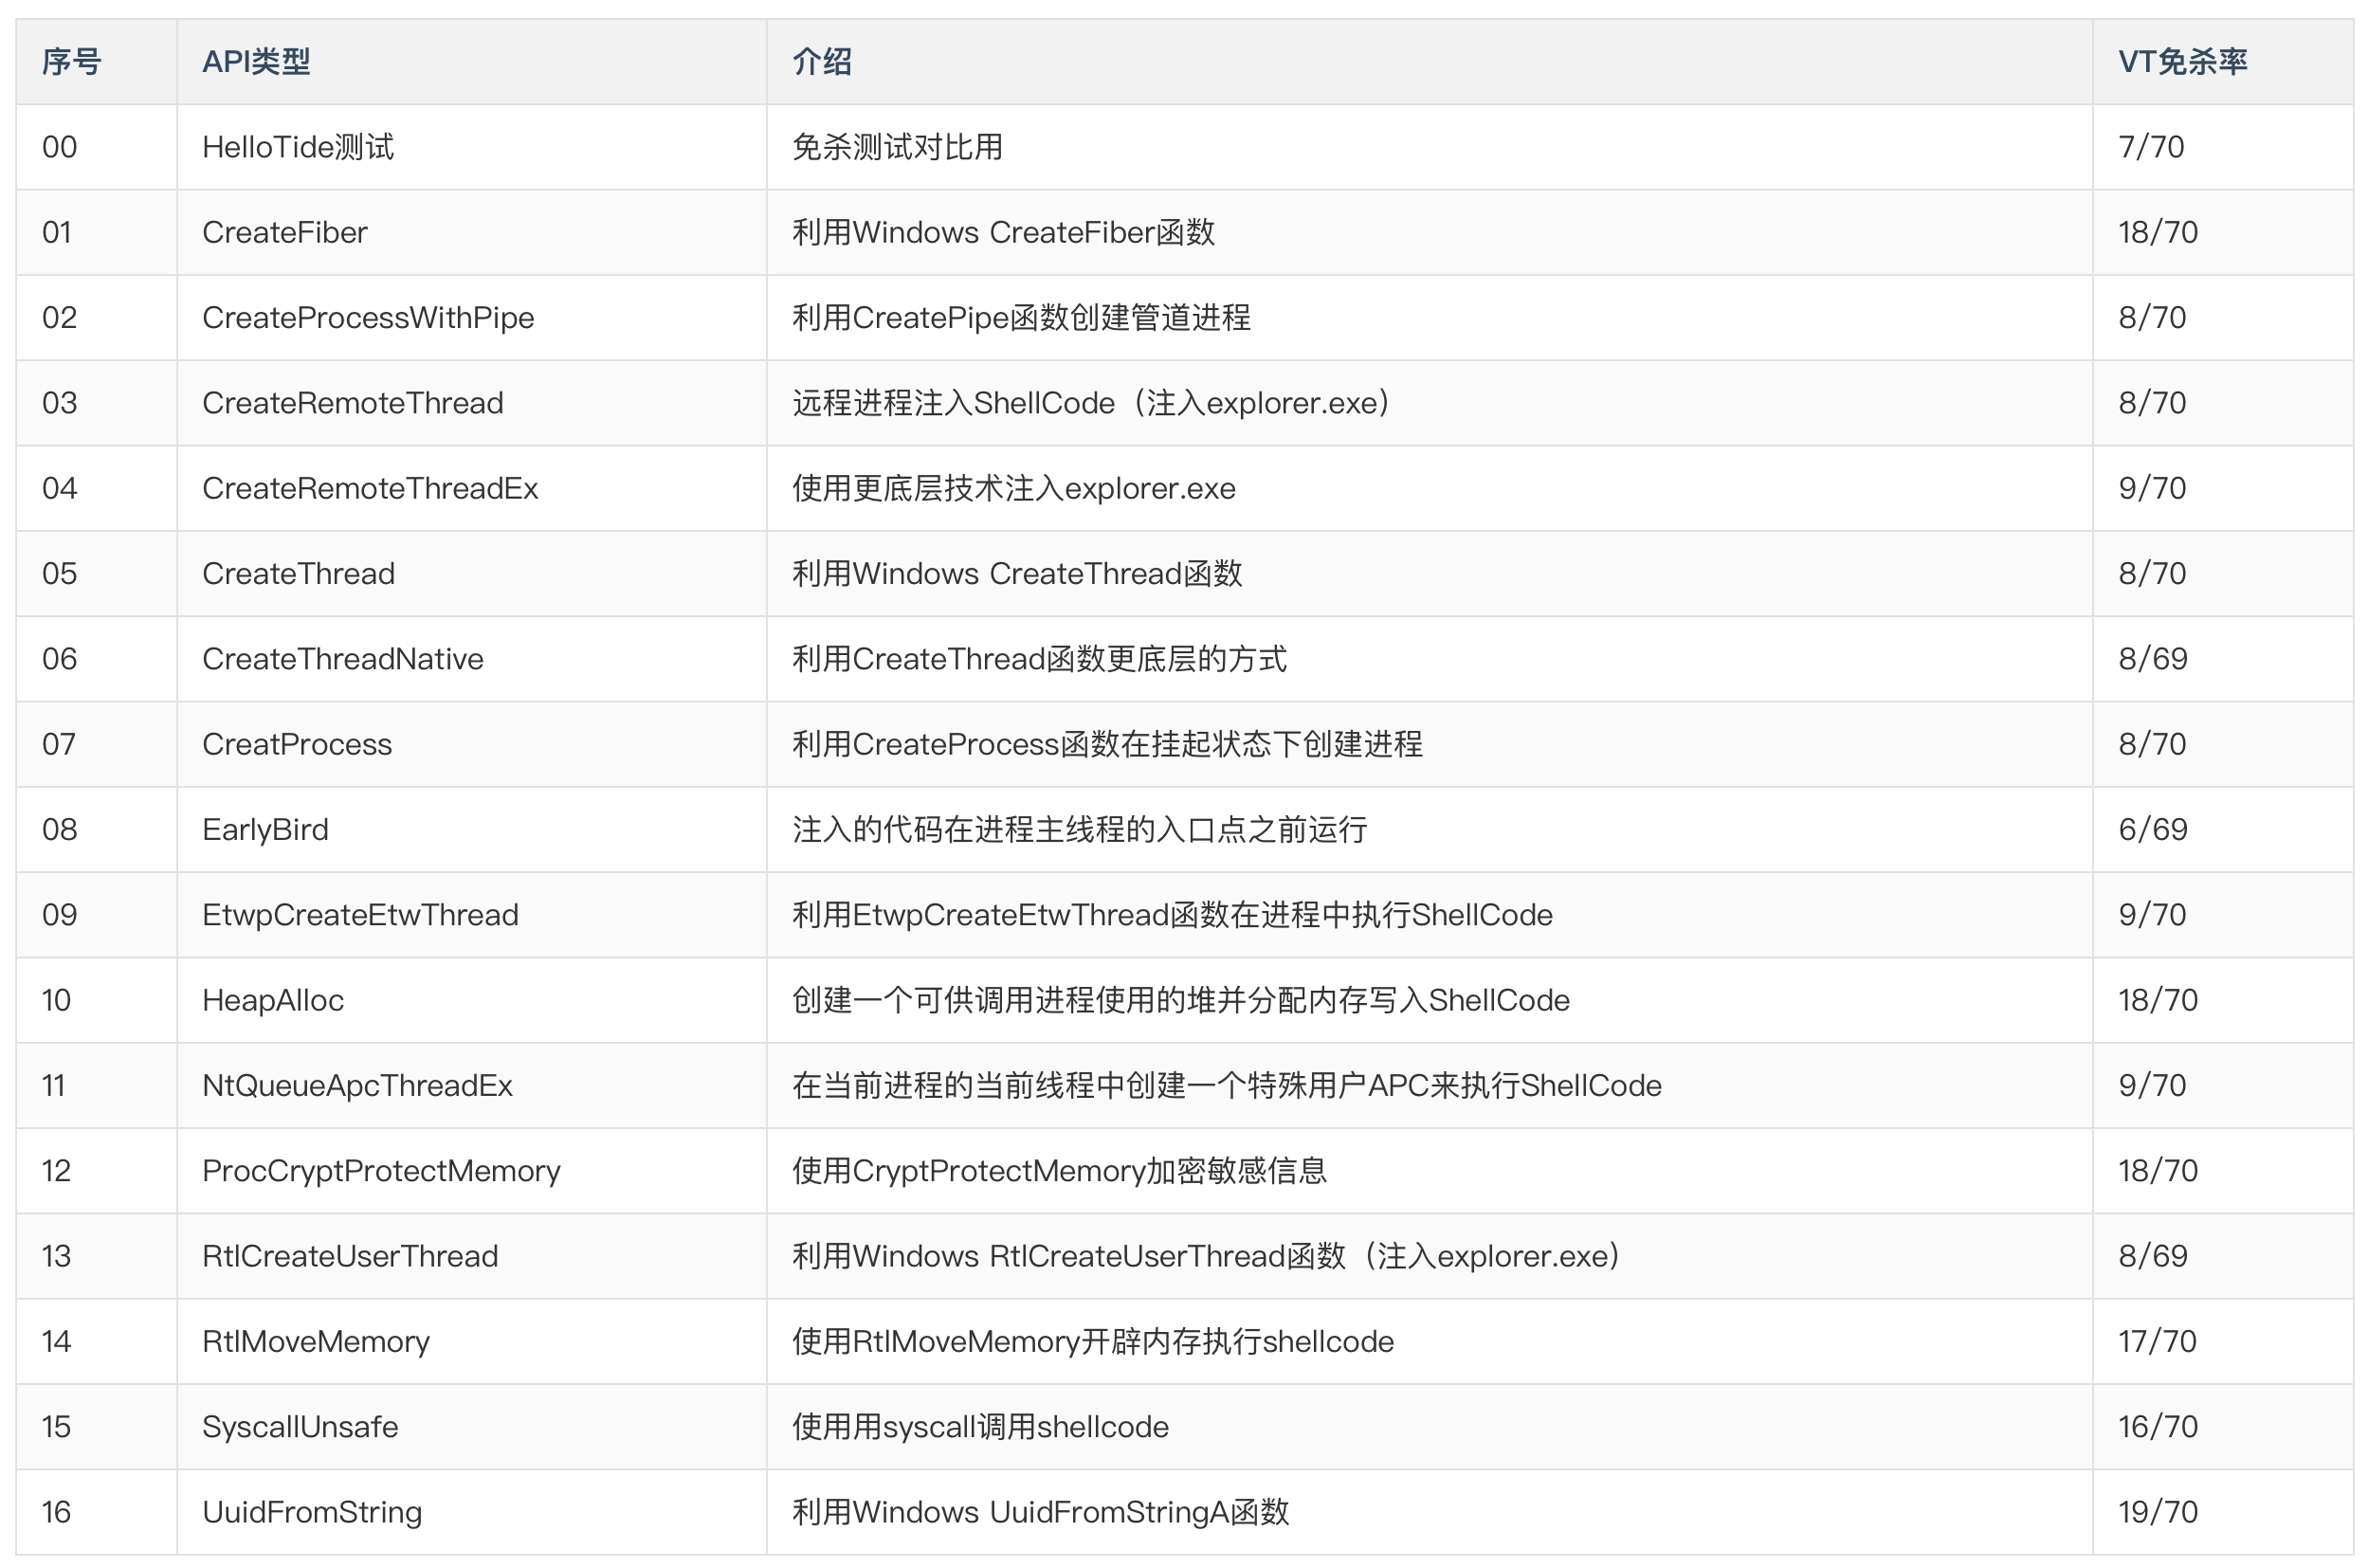Click the API类型 column header
The width and height of the screenshot is (2368, 1568).
tap(256, 62)
